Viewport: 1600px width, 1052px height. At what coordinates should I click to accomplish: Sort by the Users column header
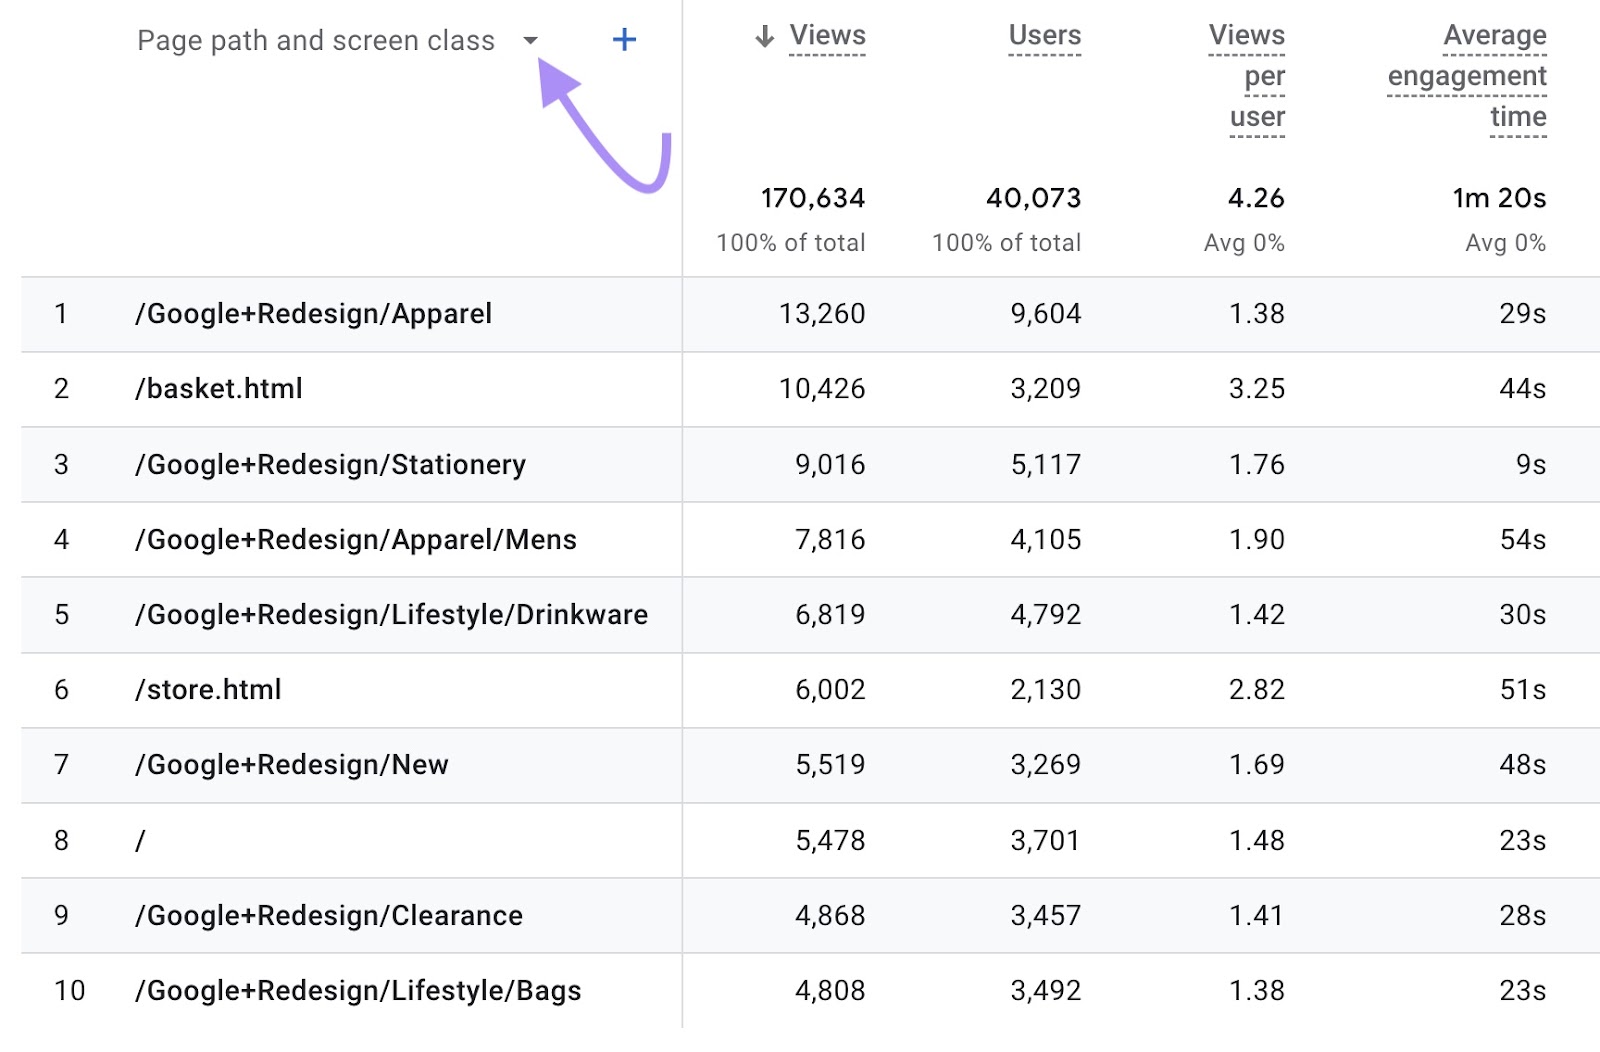1044,36
